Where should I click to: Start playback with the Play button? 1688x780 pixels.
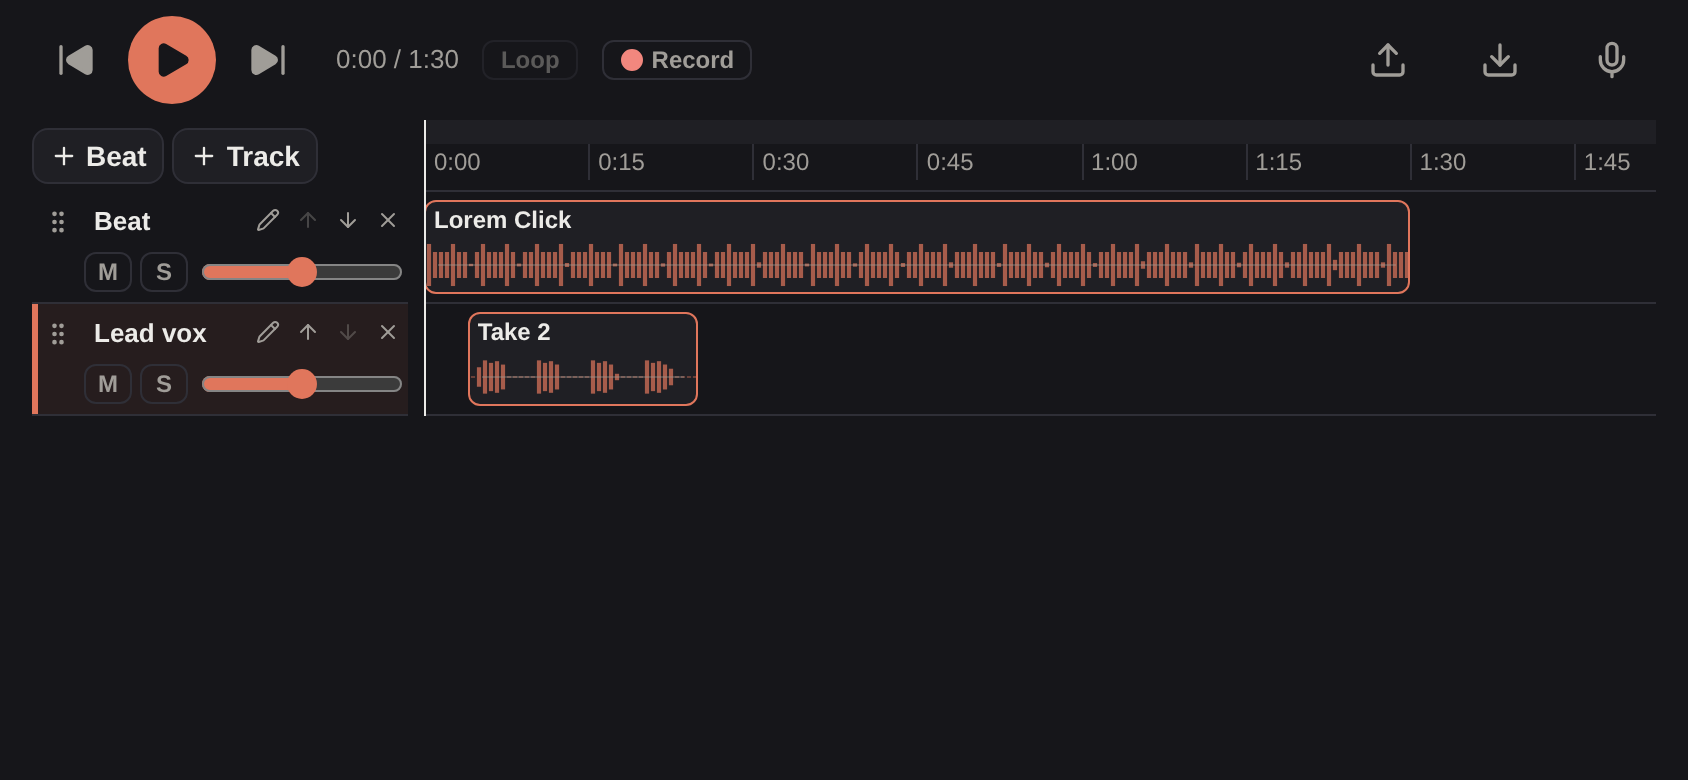(x=172, y=60)
